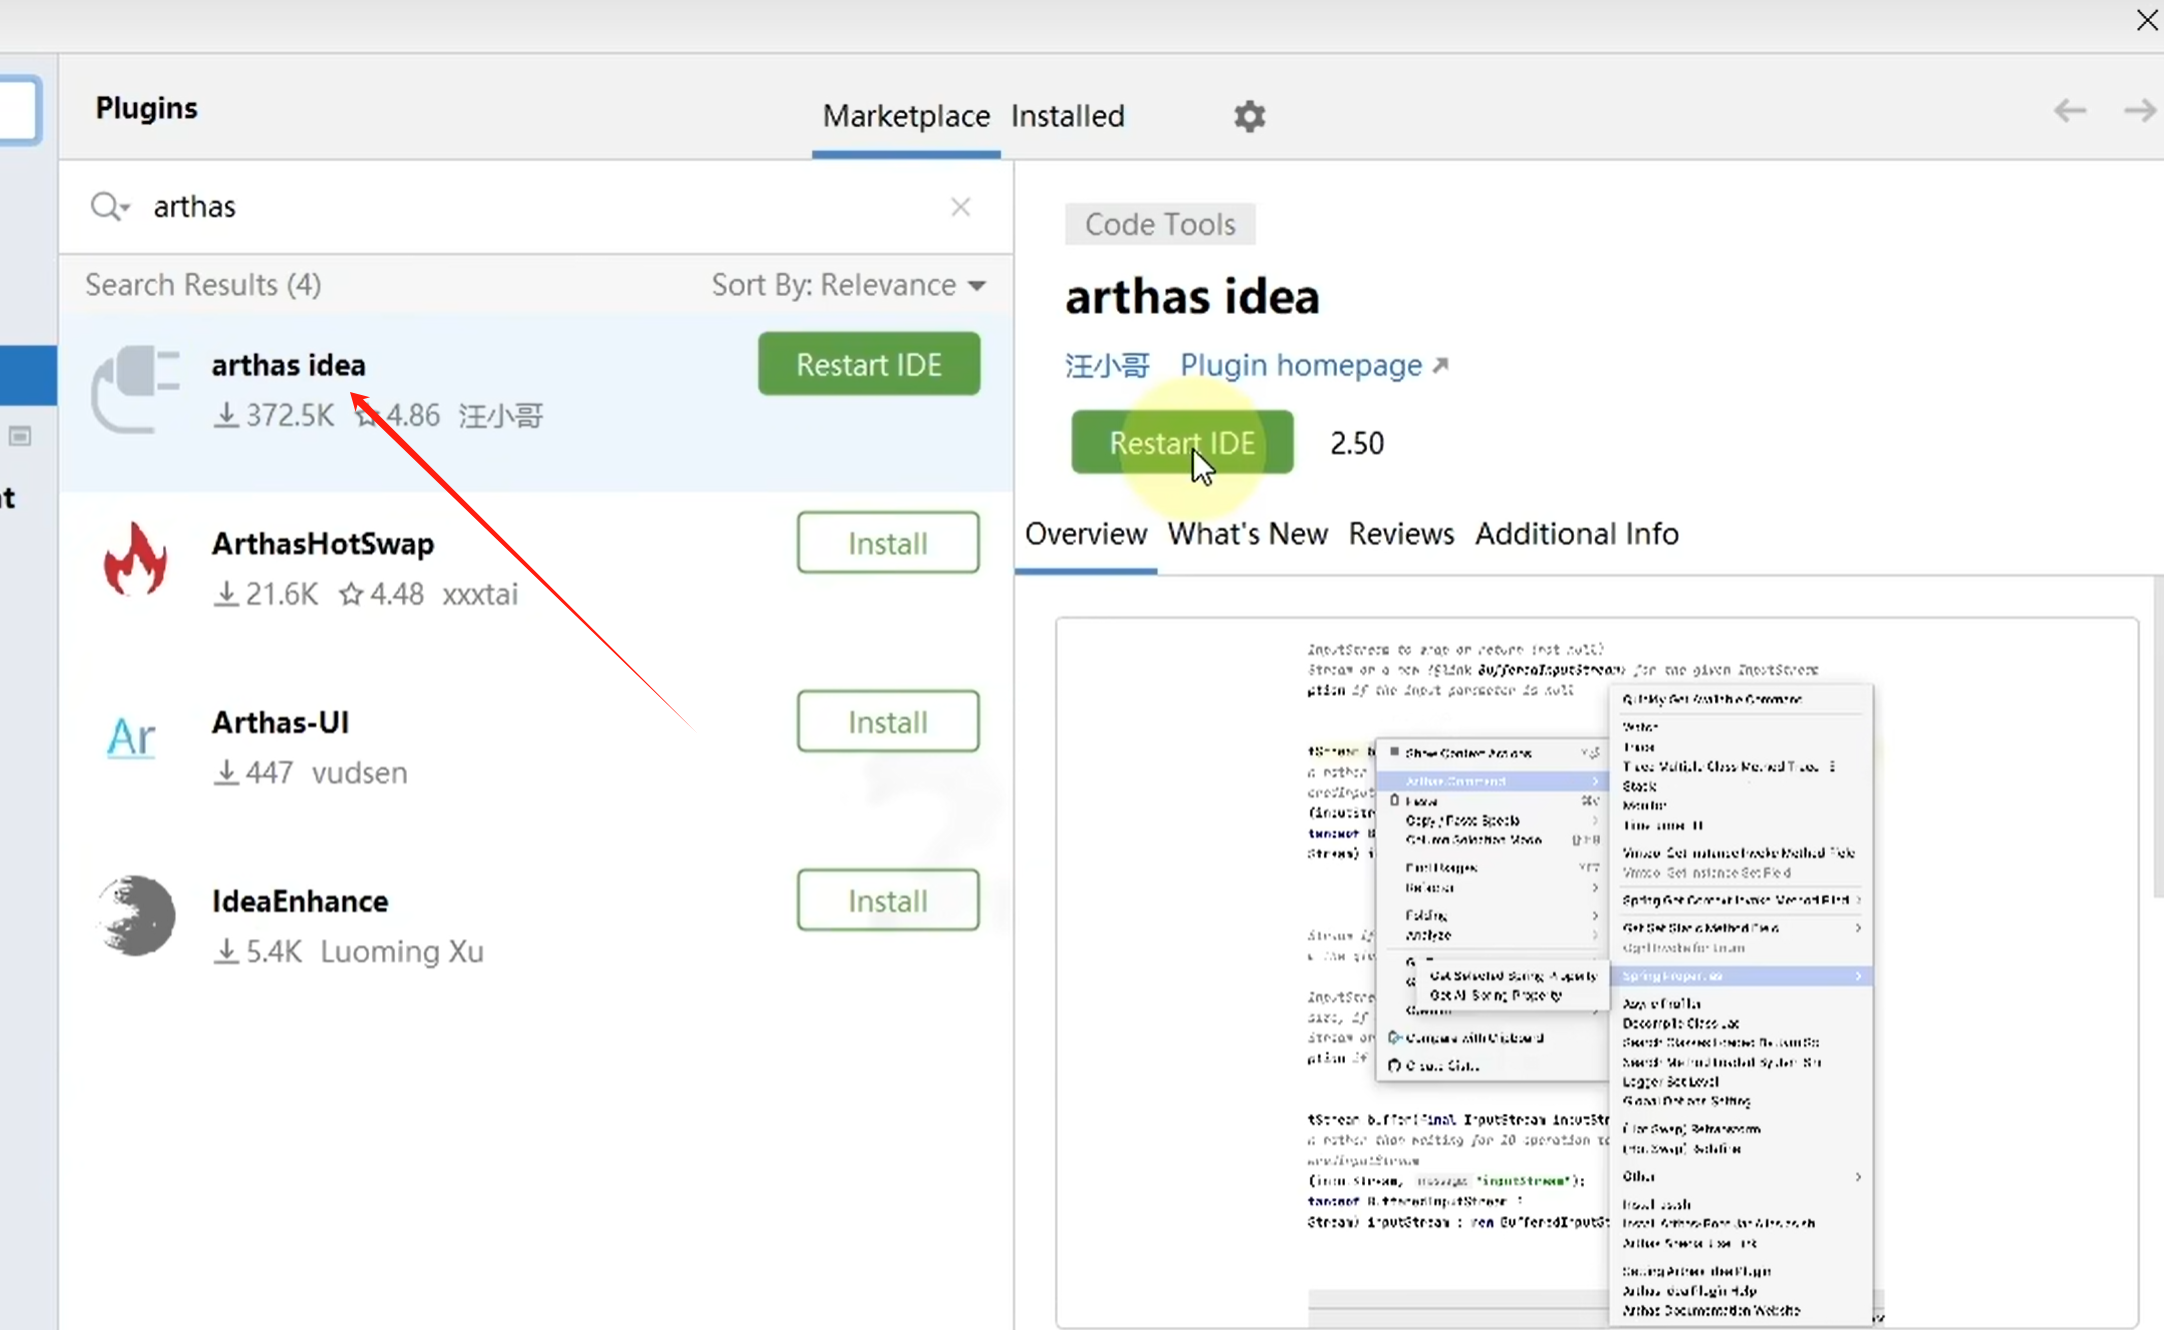Select the ArthasHotSwap plugin title
This screenshot has width=2164, height=1330.
point(323,544)
